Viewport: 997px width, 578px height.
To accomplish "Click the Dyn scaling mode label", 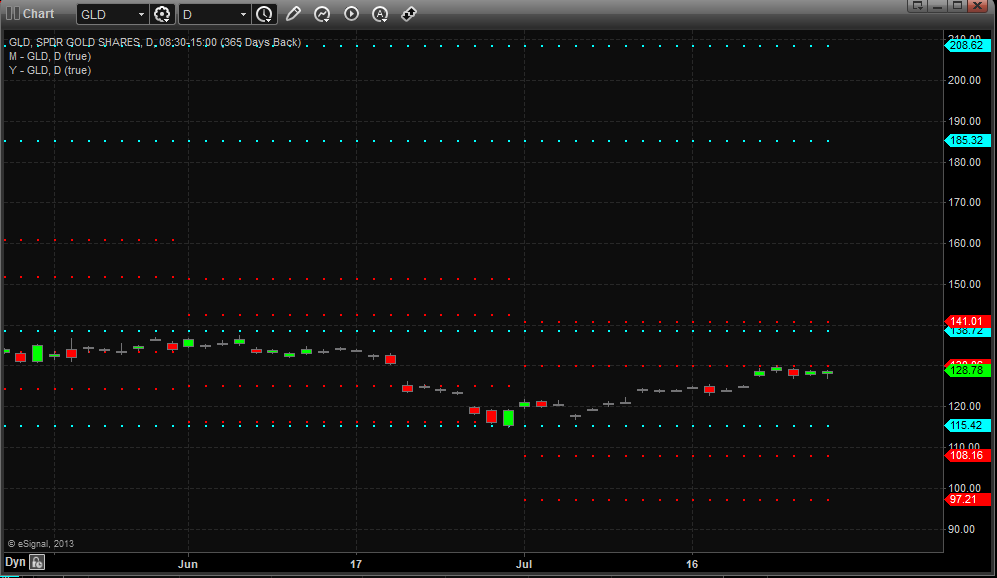I will (x=15, y=562).
